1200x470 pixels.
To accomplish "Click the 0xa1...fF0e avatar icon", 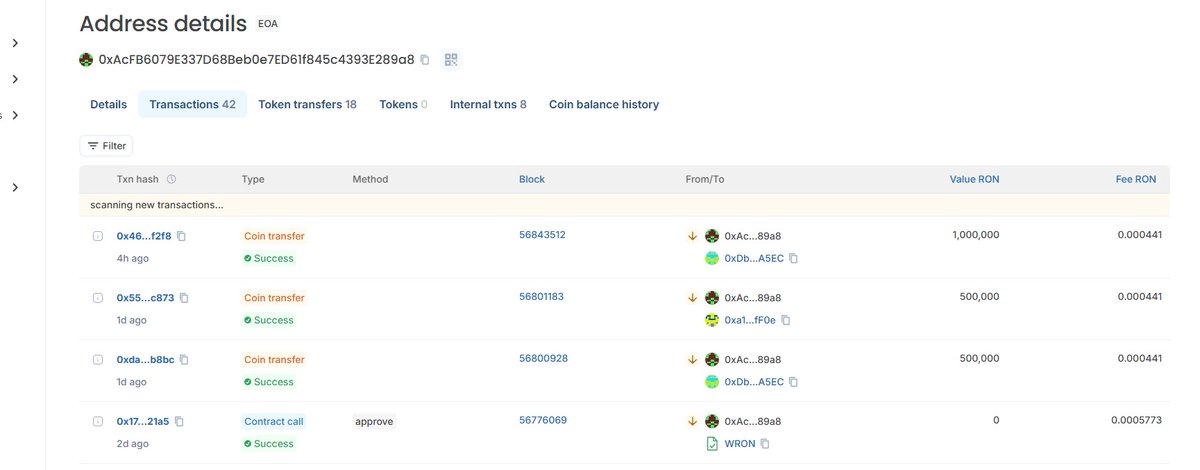I will pos(712,320).
